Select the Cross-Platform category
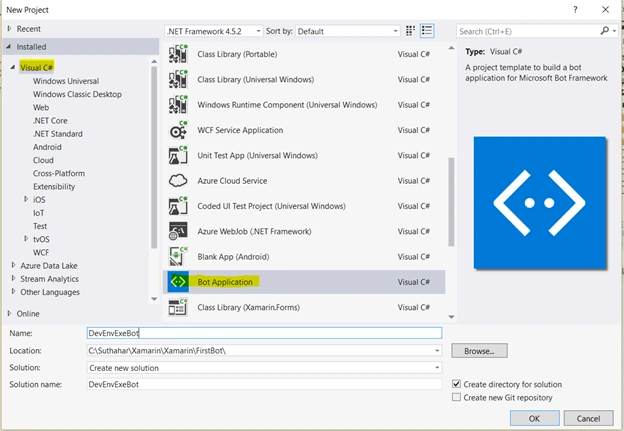 59,173
